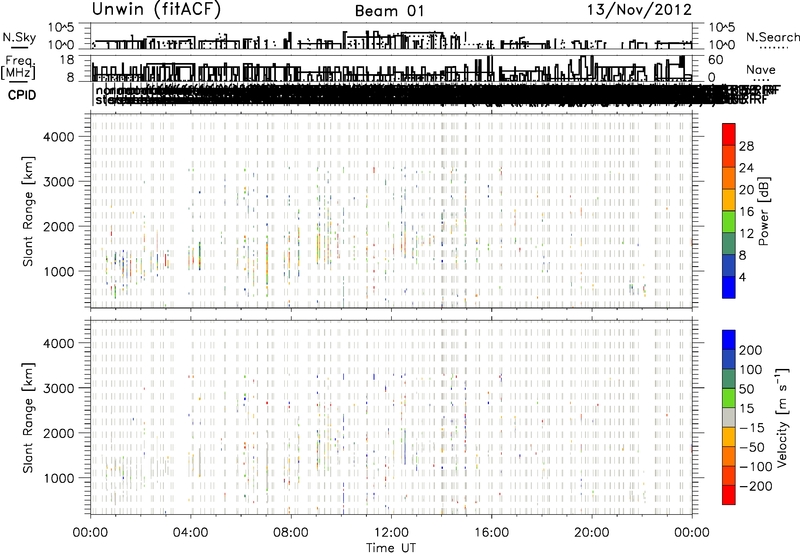The image size is (800, 554).
Task: Select the "Slant Range [km]" label of the power panel
Action: (x=28, y=211)
